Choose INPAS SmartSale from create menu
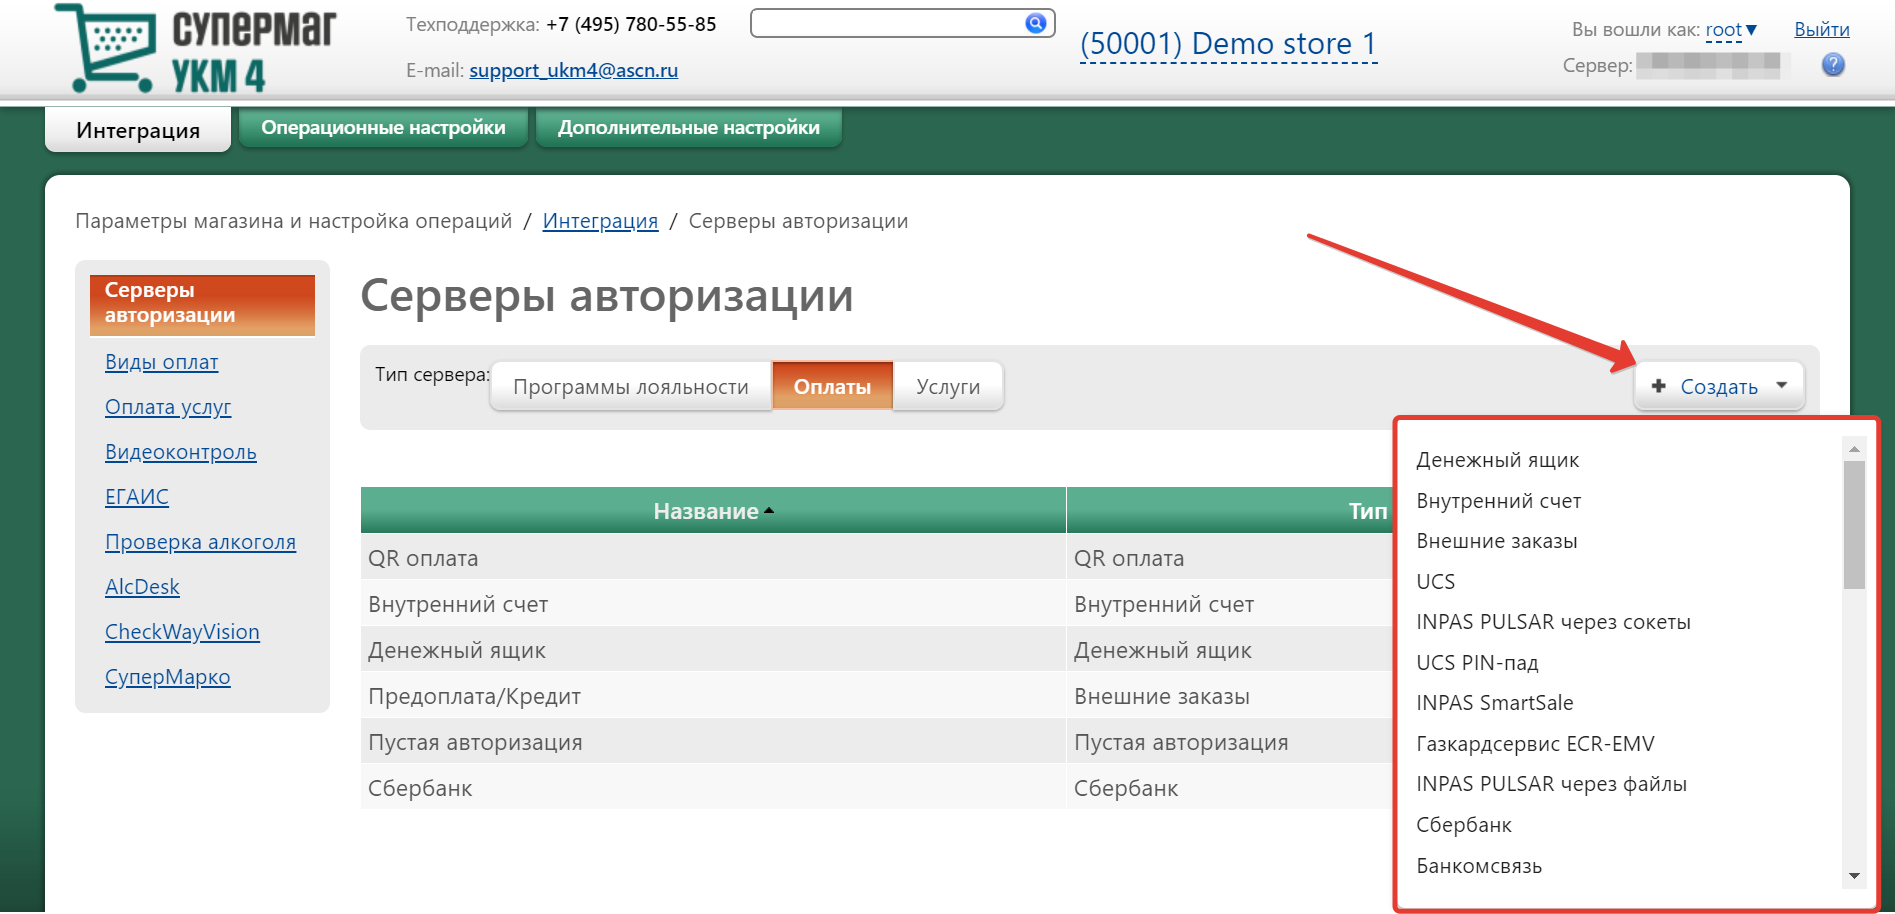1895x914 pixels. pyautogui.click(x=1494, y=703)
